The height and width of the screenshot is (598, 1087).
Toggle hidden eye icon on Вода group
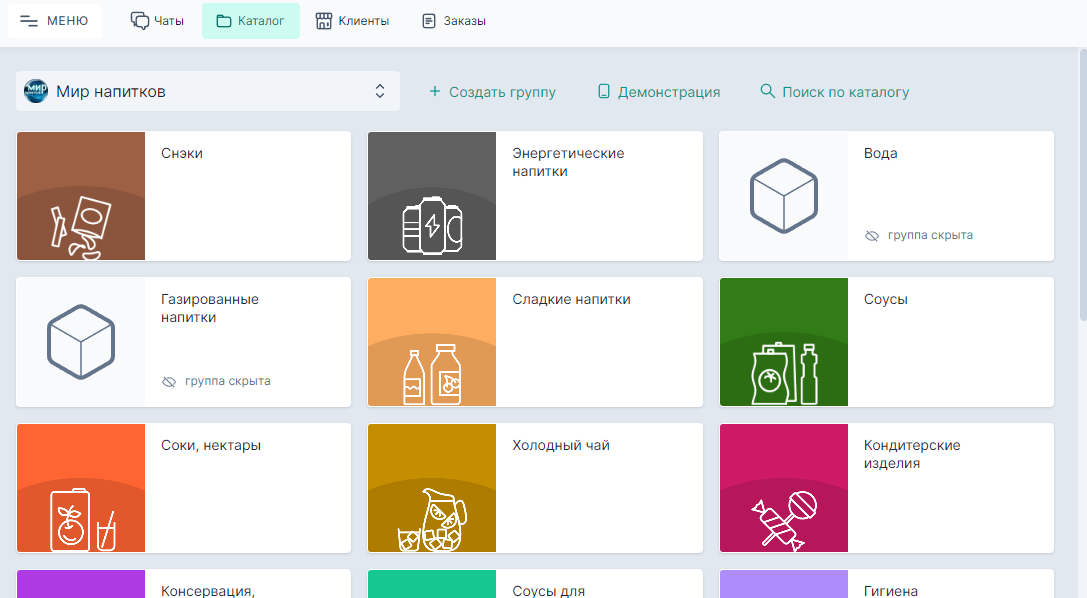(x=872, y=236)
